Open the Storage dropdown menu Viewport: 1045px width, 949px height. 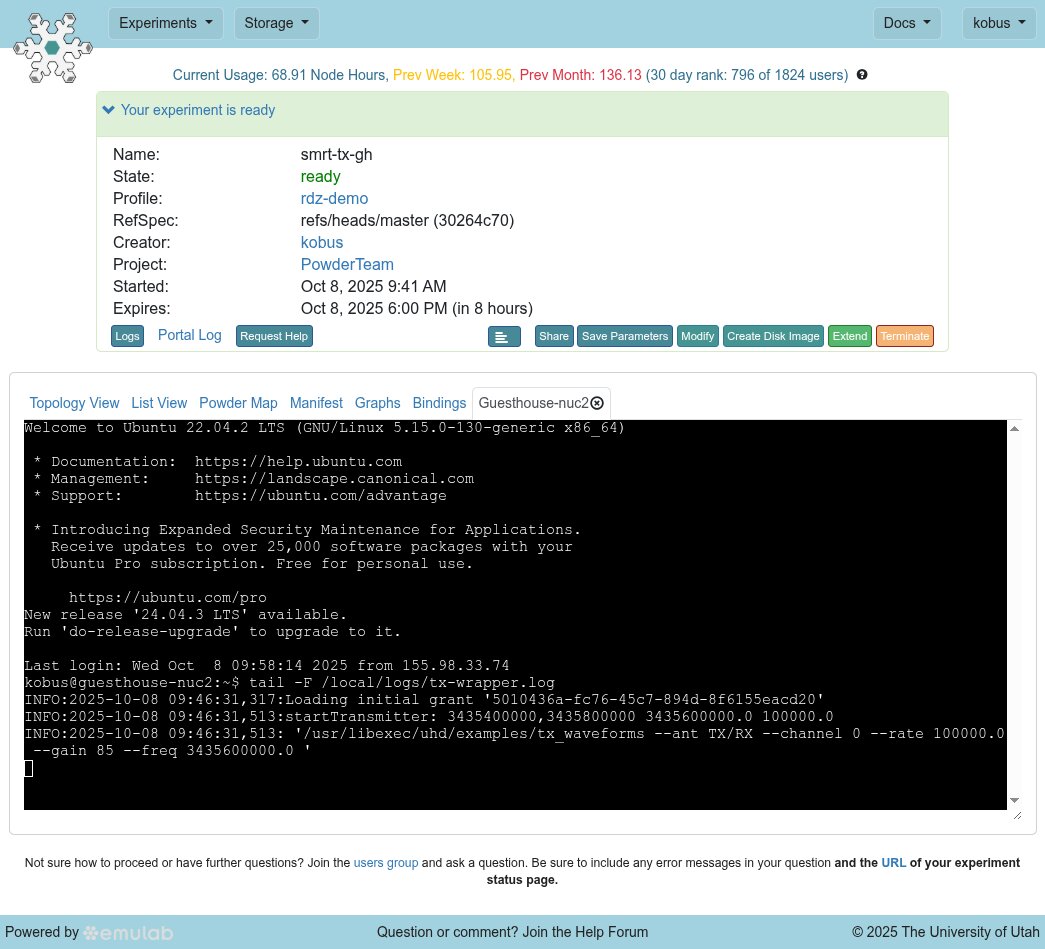point(276,22)
